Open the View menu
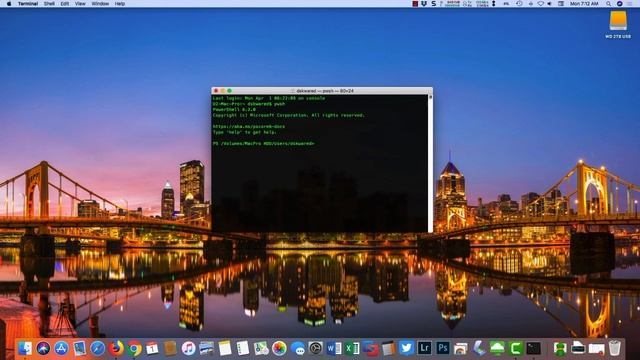This screenshot has height=360, width=640. coord(80,4)
